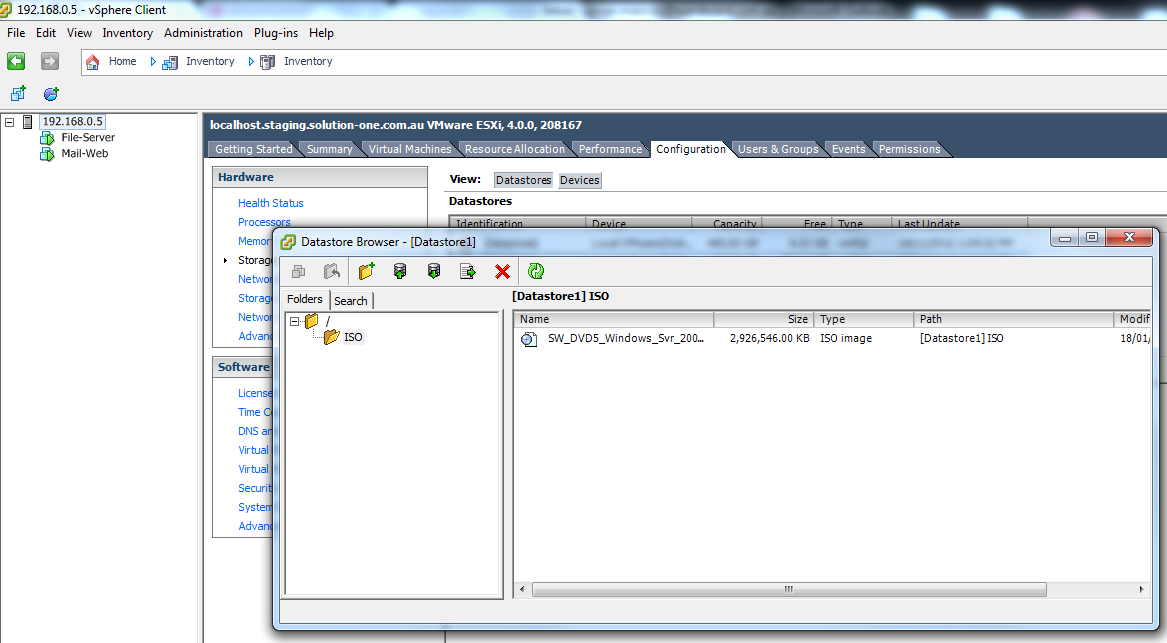This screenshot has height=643, width=1167.
Task: Click the move file icon
Action: pyautogui.click(x=467, y=271)
